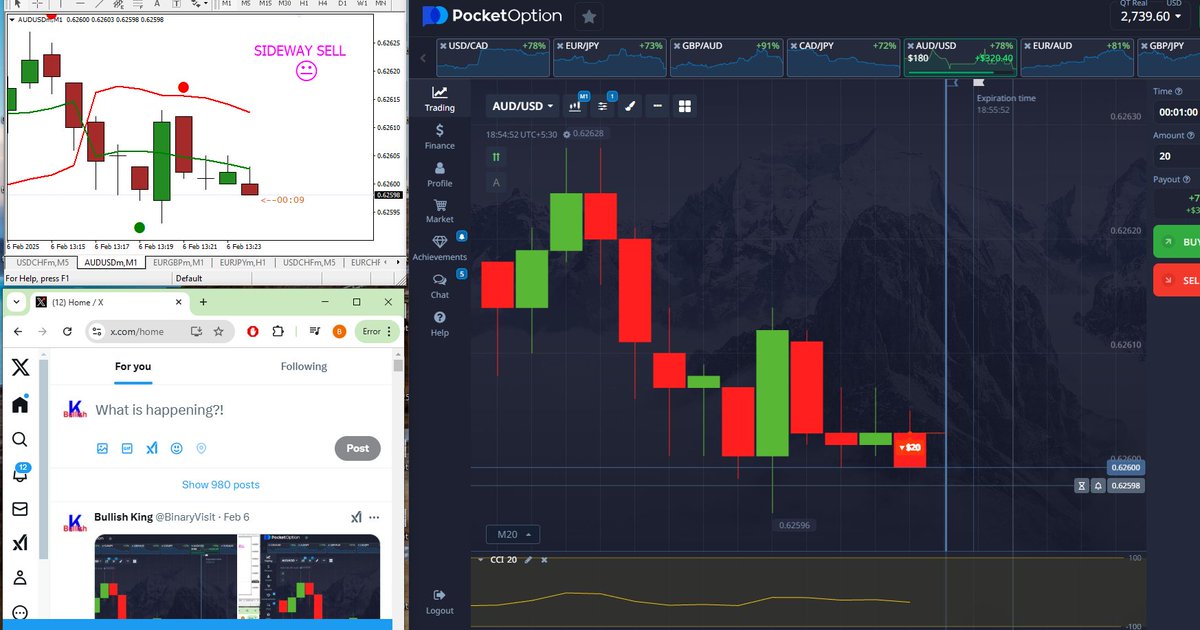Edit the CCI 20 indicator with pencil icon
The image size is (1200, 630).
pos(528,560)
